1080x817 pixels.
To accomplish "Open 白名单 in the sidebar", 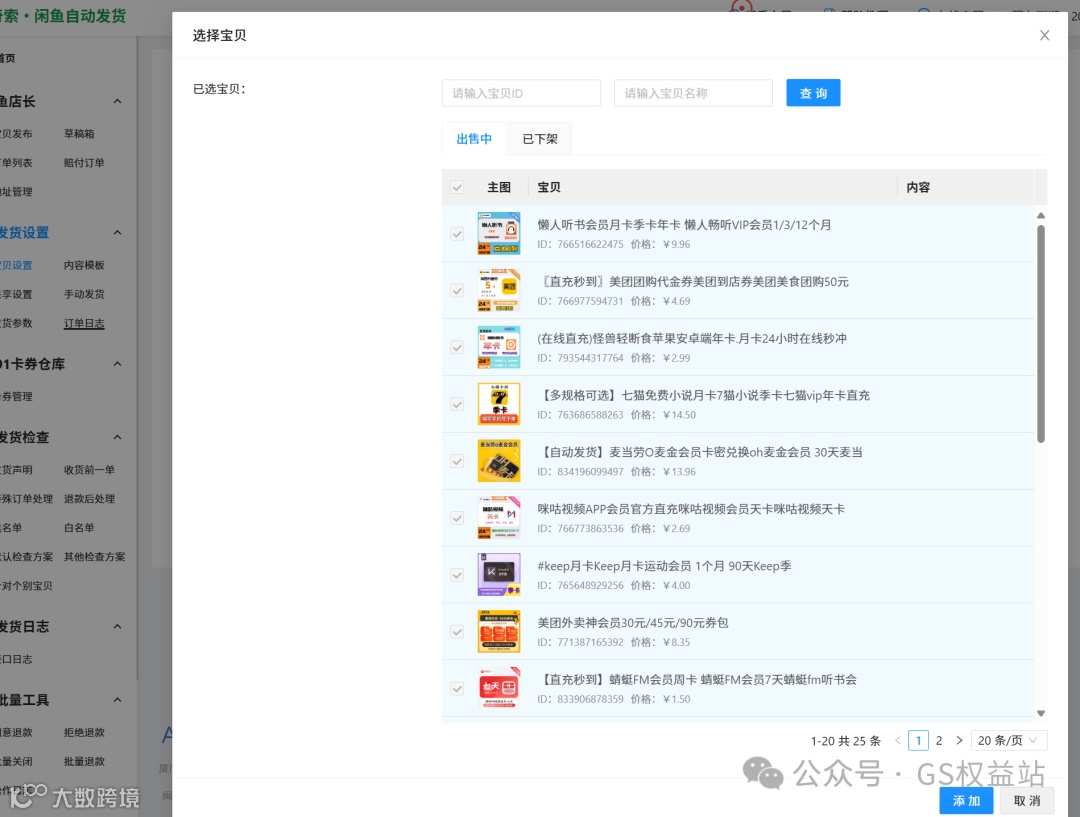I will pos(79,528).
